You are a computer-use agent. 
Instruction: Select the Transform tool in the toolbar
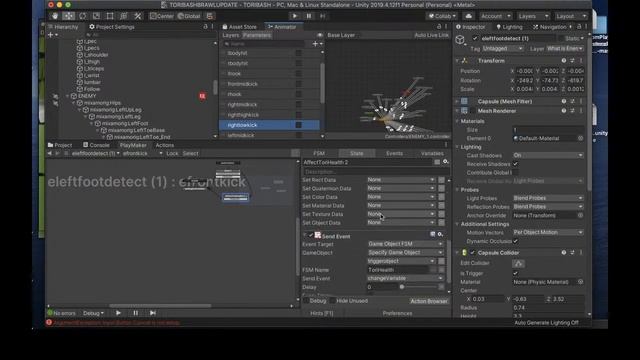[x=124, y=16]
